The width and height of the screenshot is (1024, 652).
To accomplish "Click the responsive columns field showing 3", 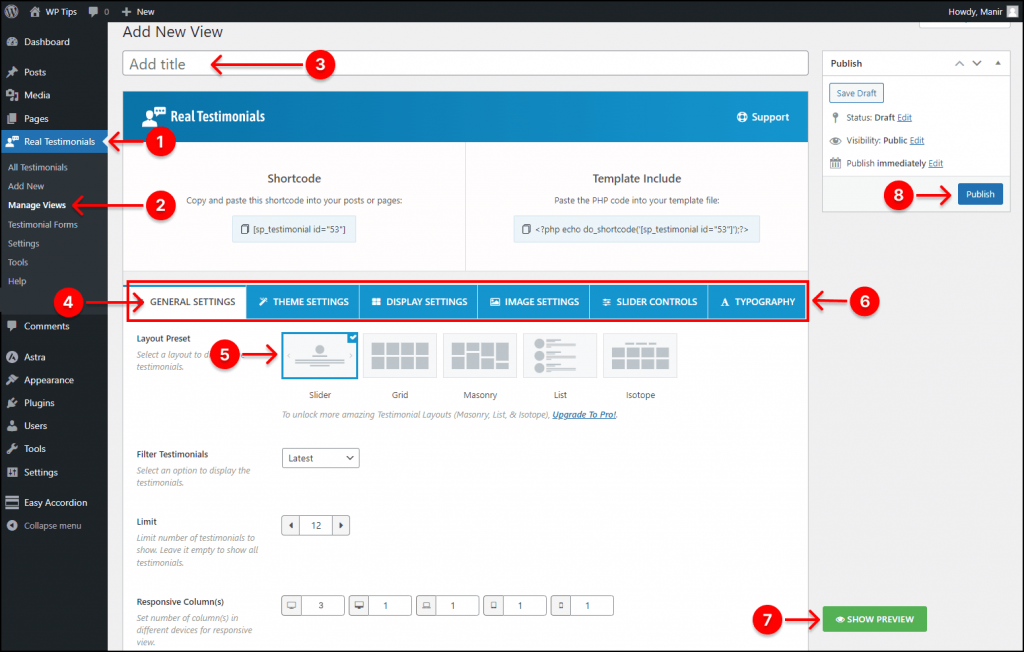I will 321,606.
